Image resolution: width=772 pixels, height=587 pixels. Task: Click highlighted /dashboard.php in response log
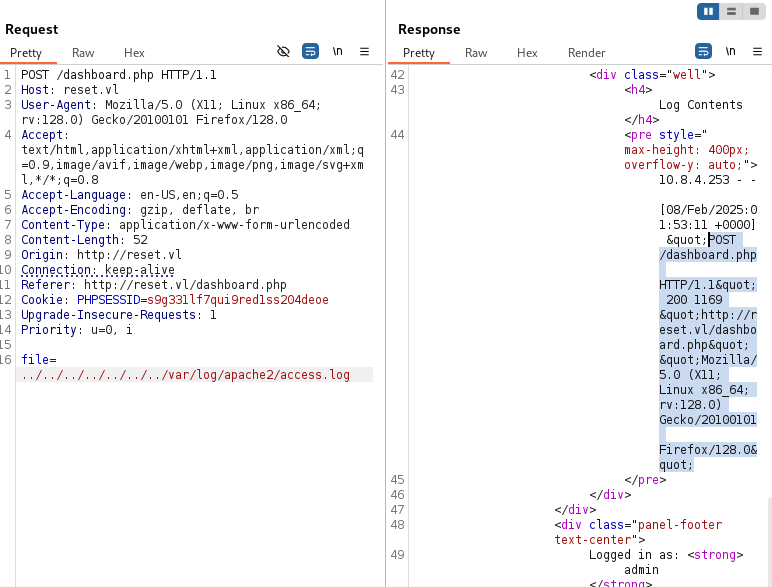tap(708, 255)
